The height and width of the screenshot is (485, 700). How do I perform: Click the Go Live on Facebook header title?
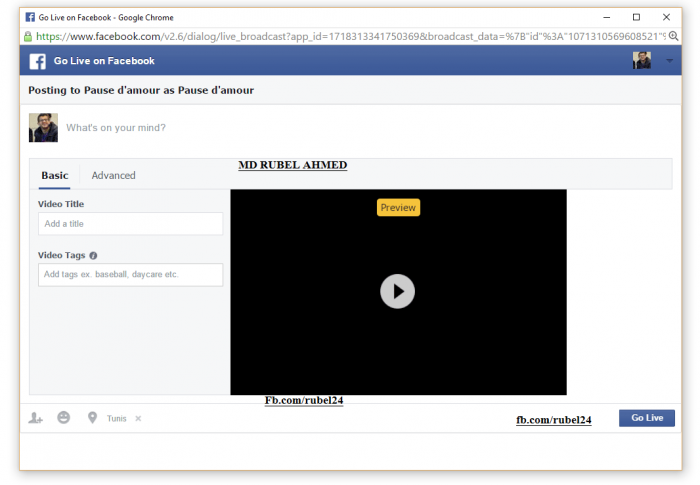coord(104,61)
